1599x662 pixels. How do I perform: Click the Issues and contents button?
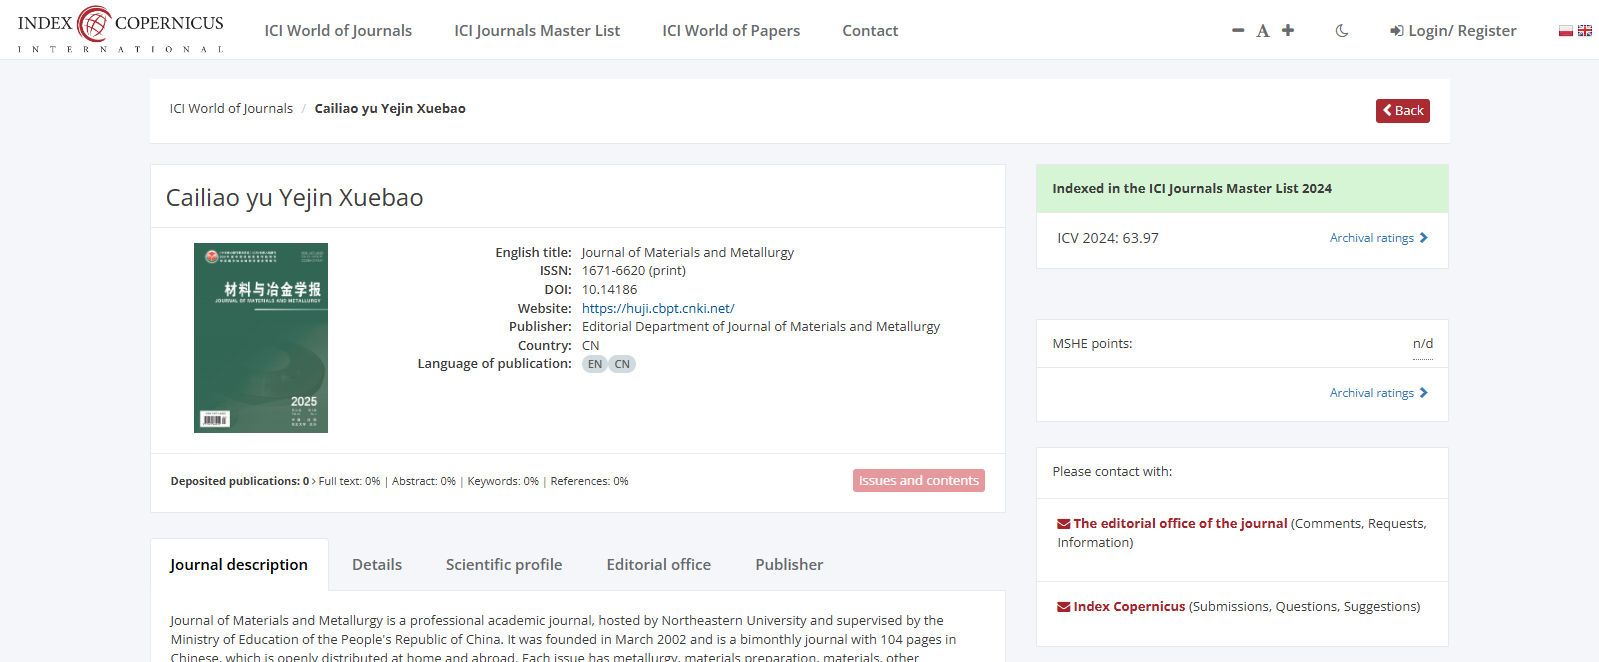point(918,481)
